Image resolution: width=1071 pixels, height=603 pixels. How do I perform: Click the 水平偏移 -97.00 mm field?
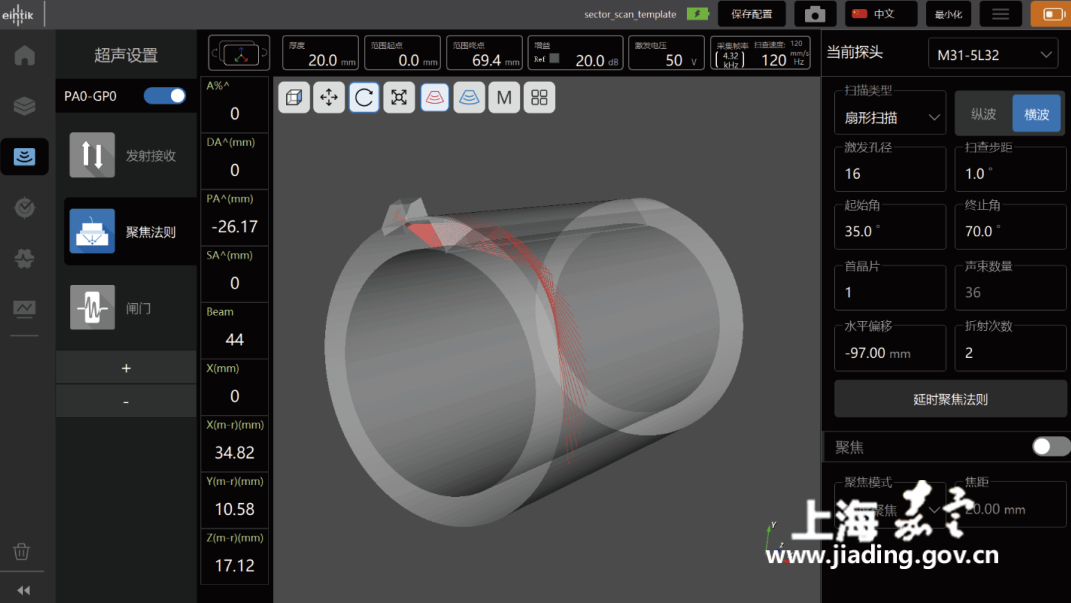click(890, 352)
